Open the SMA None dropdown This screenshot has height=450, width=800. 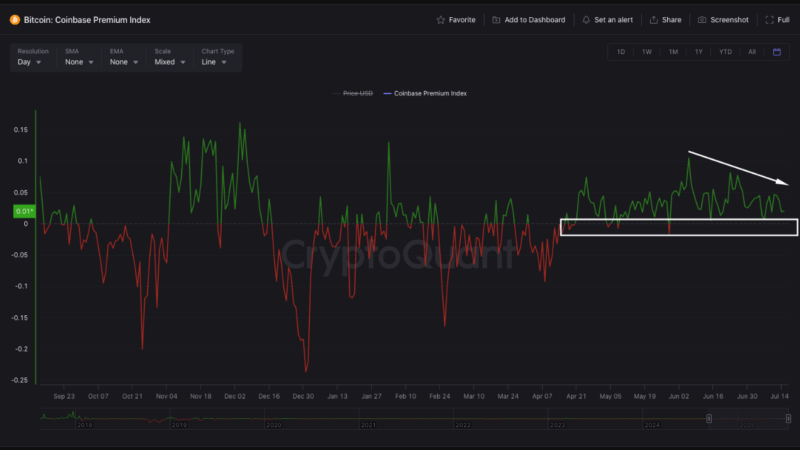point(79,62)
